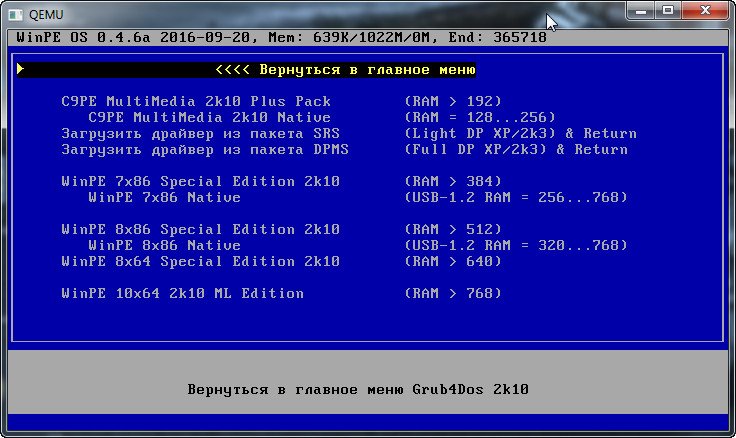Select C9PE MultiMedia 2k10 Native entry
Screen dimensions: 736x438
point(209,117)
